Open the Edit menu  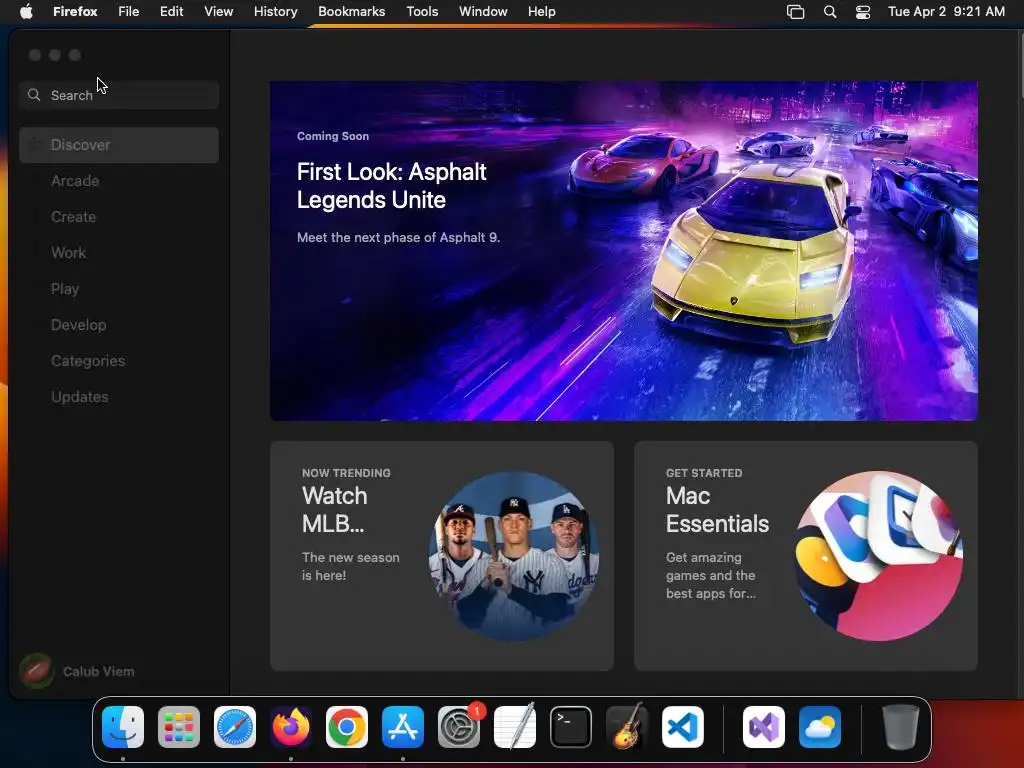click(171, 12)
